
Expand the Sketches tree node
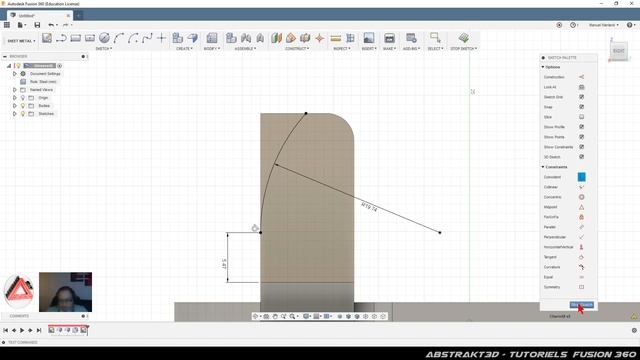15,114
